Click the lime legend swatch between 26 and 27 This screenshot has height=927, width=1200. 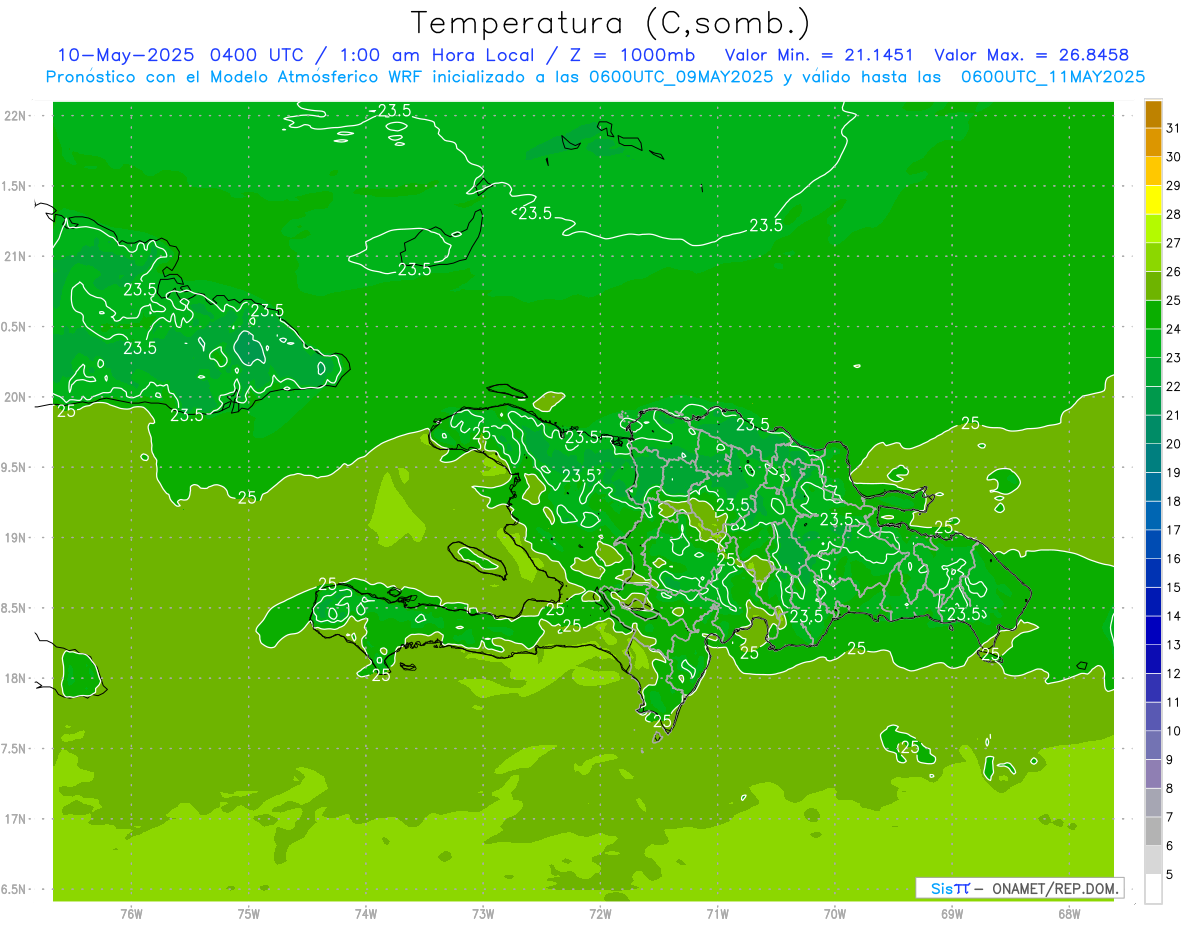(x=1153, y=258)
